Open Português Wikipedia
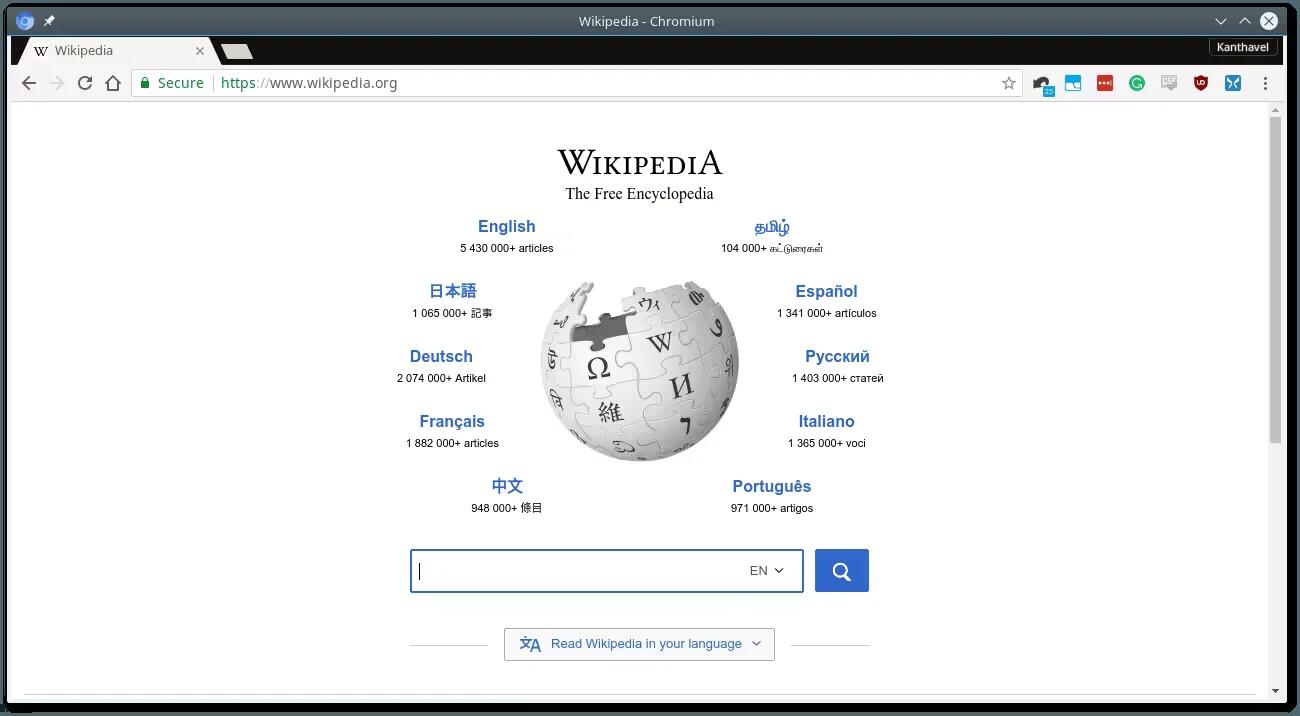 coord(772,486)
